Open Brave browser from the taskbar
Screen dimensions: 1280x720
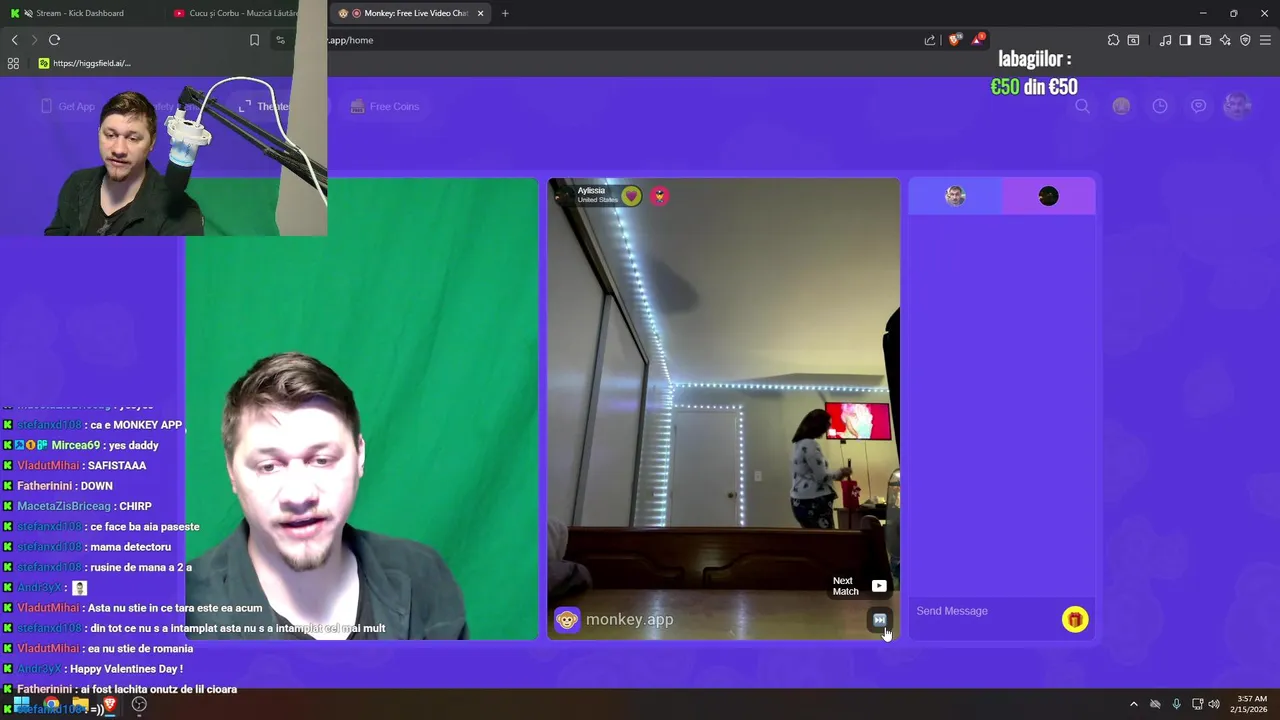coord(110,704)
